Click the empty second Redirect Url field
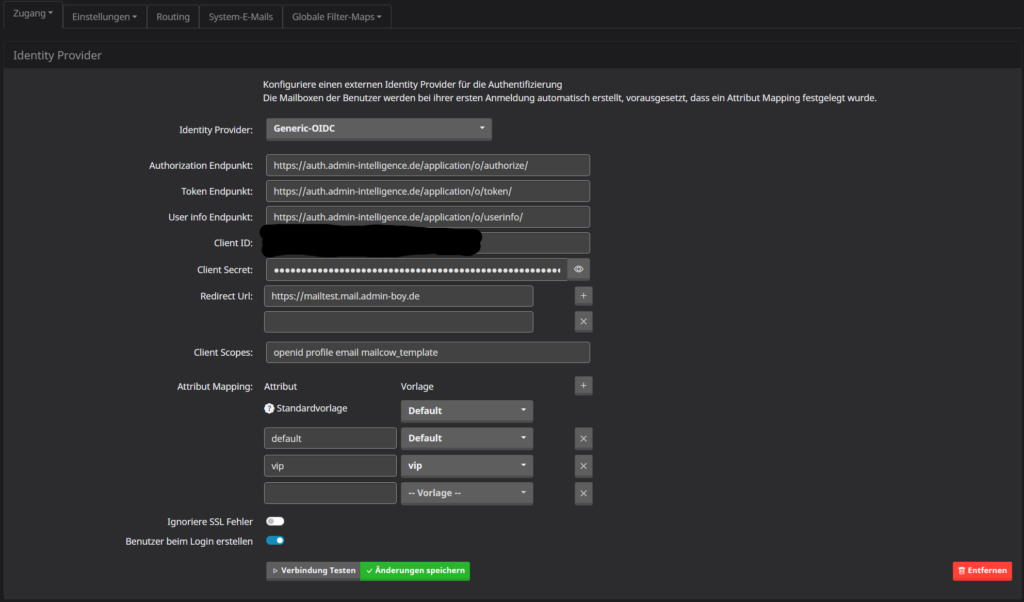Screen dimensions: 1024x602 (x=398, y=322)
